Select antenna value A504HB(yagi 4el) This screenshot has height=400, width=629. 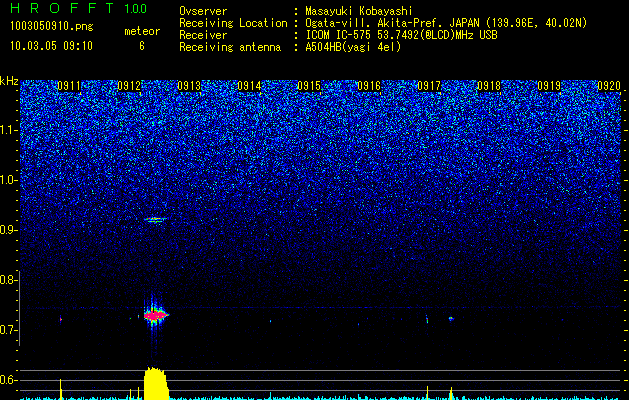[x=353, y=47]
